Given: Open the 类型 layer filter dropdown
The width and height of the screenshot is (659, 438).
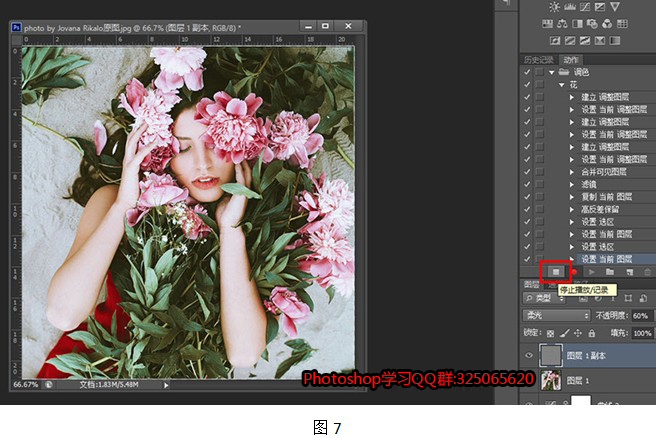Looking at the screenshot, I should tap(544, 298).
